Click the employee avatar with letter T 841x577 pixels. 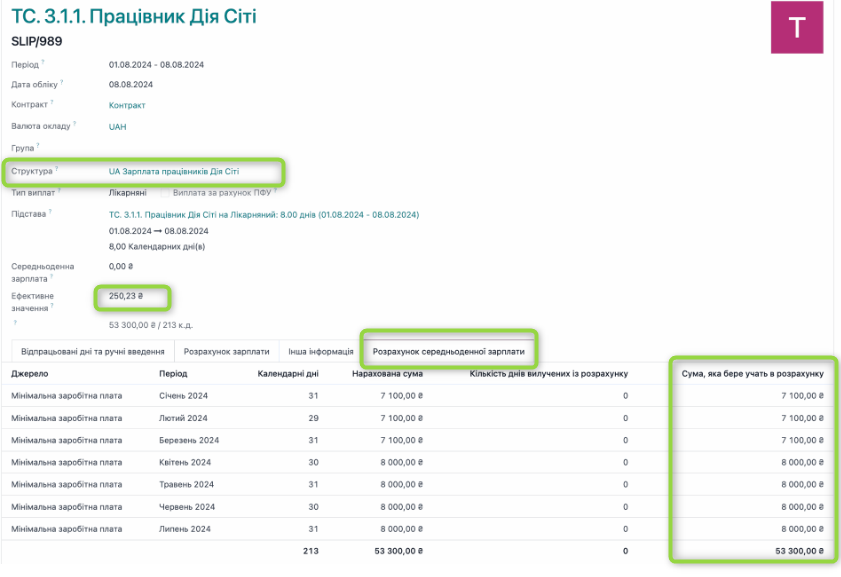(796, 27)
